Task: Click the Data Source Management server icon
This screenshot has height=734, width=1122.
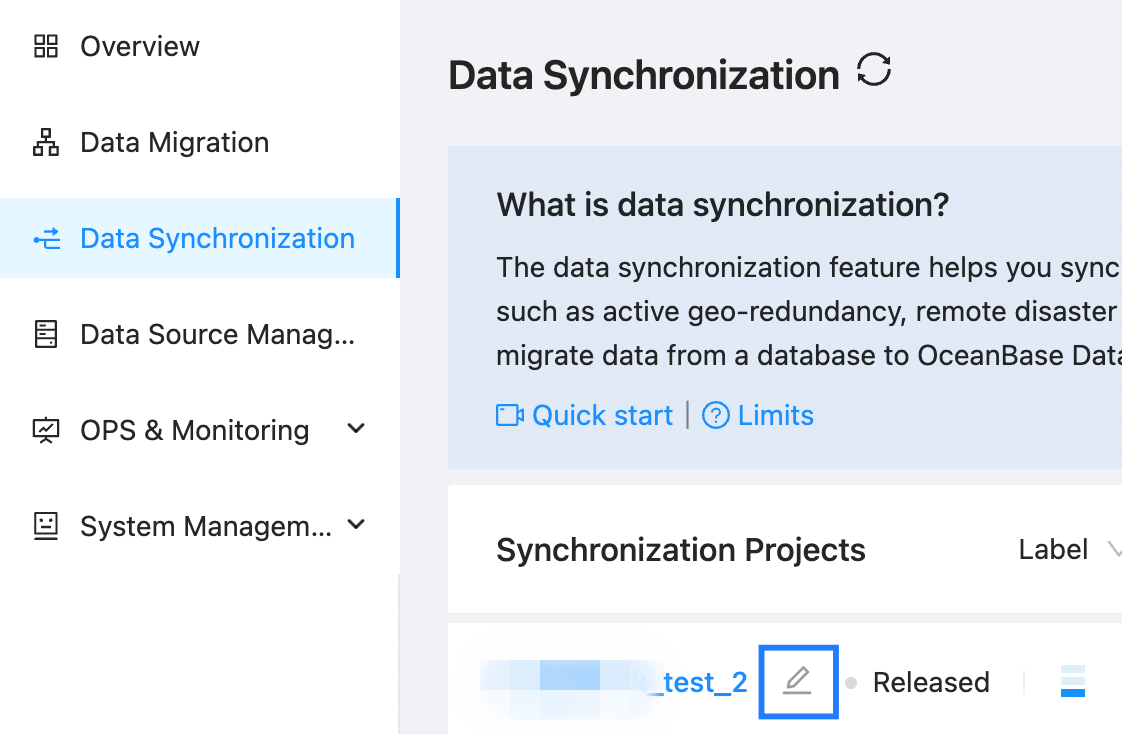Action: 46,335
